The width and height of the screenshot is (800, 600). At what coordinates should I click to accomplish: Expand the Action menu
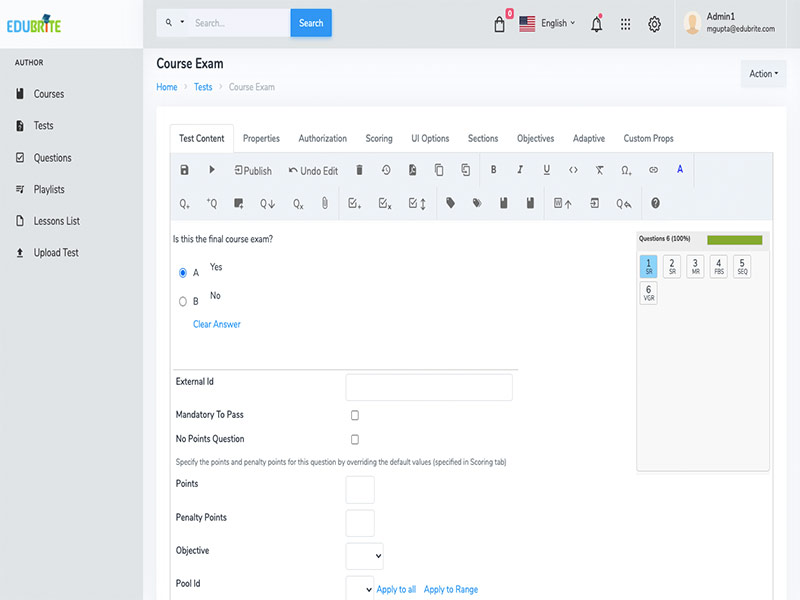[762, 73]
